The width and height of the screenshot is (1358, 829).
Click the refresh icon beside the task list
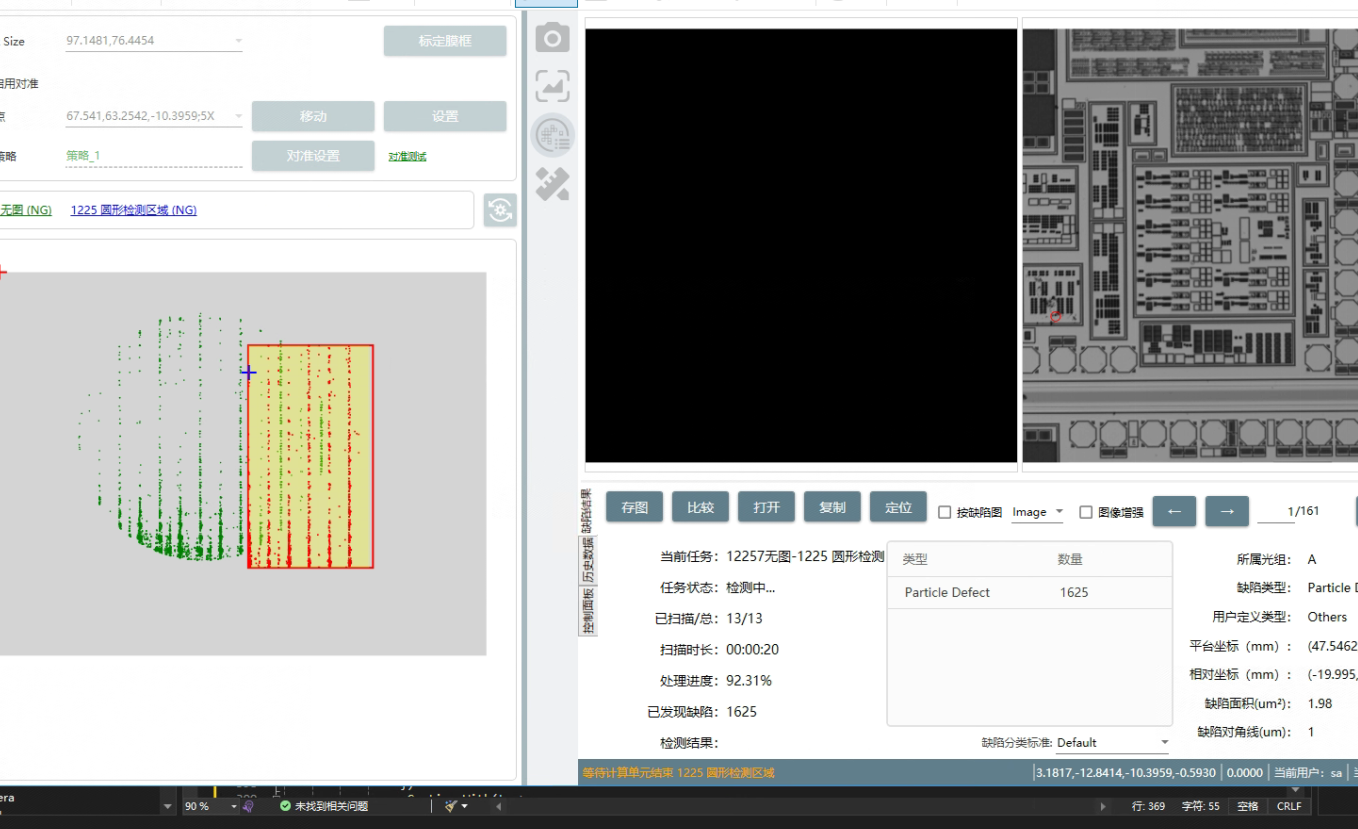500,210
